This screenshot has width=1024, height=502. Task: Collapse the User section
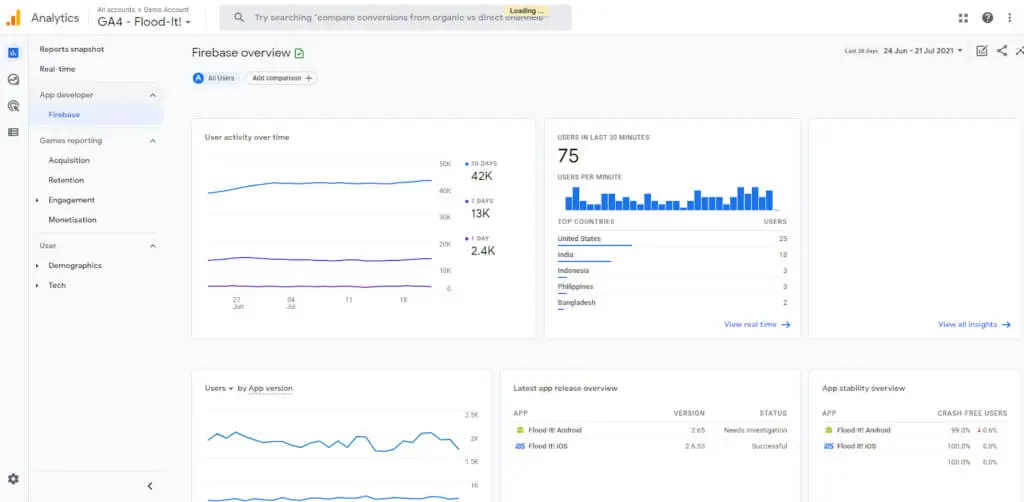coord(153,246)
